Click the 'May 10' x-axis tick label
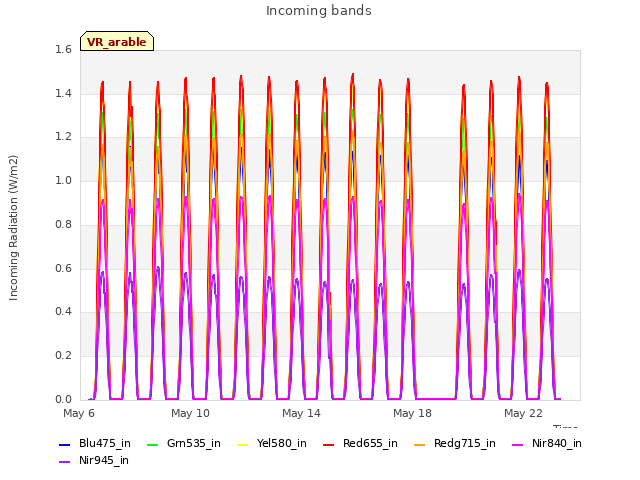Screen dimensions: 640x480 pyautogui.click(x=190, y=413)
